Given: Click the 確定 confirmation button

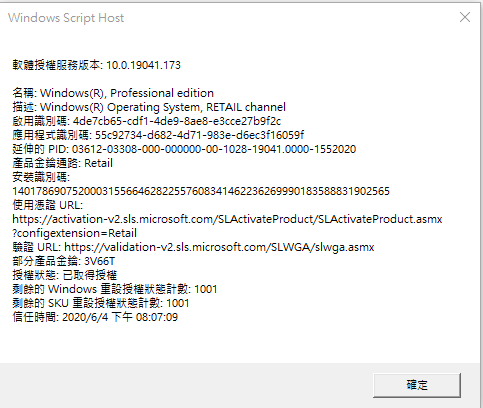Looking at the screenshot, I should 417,385.
